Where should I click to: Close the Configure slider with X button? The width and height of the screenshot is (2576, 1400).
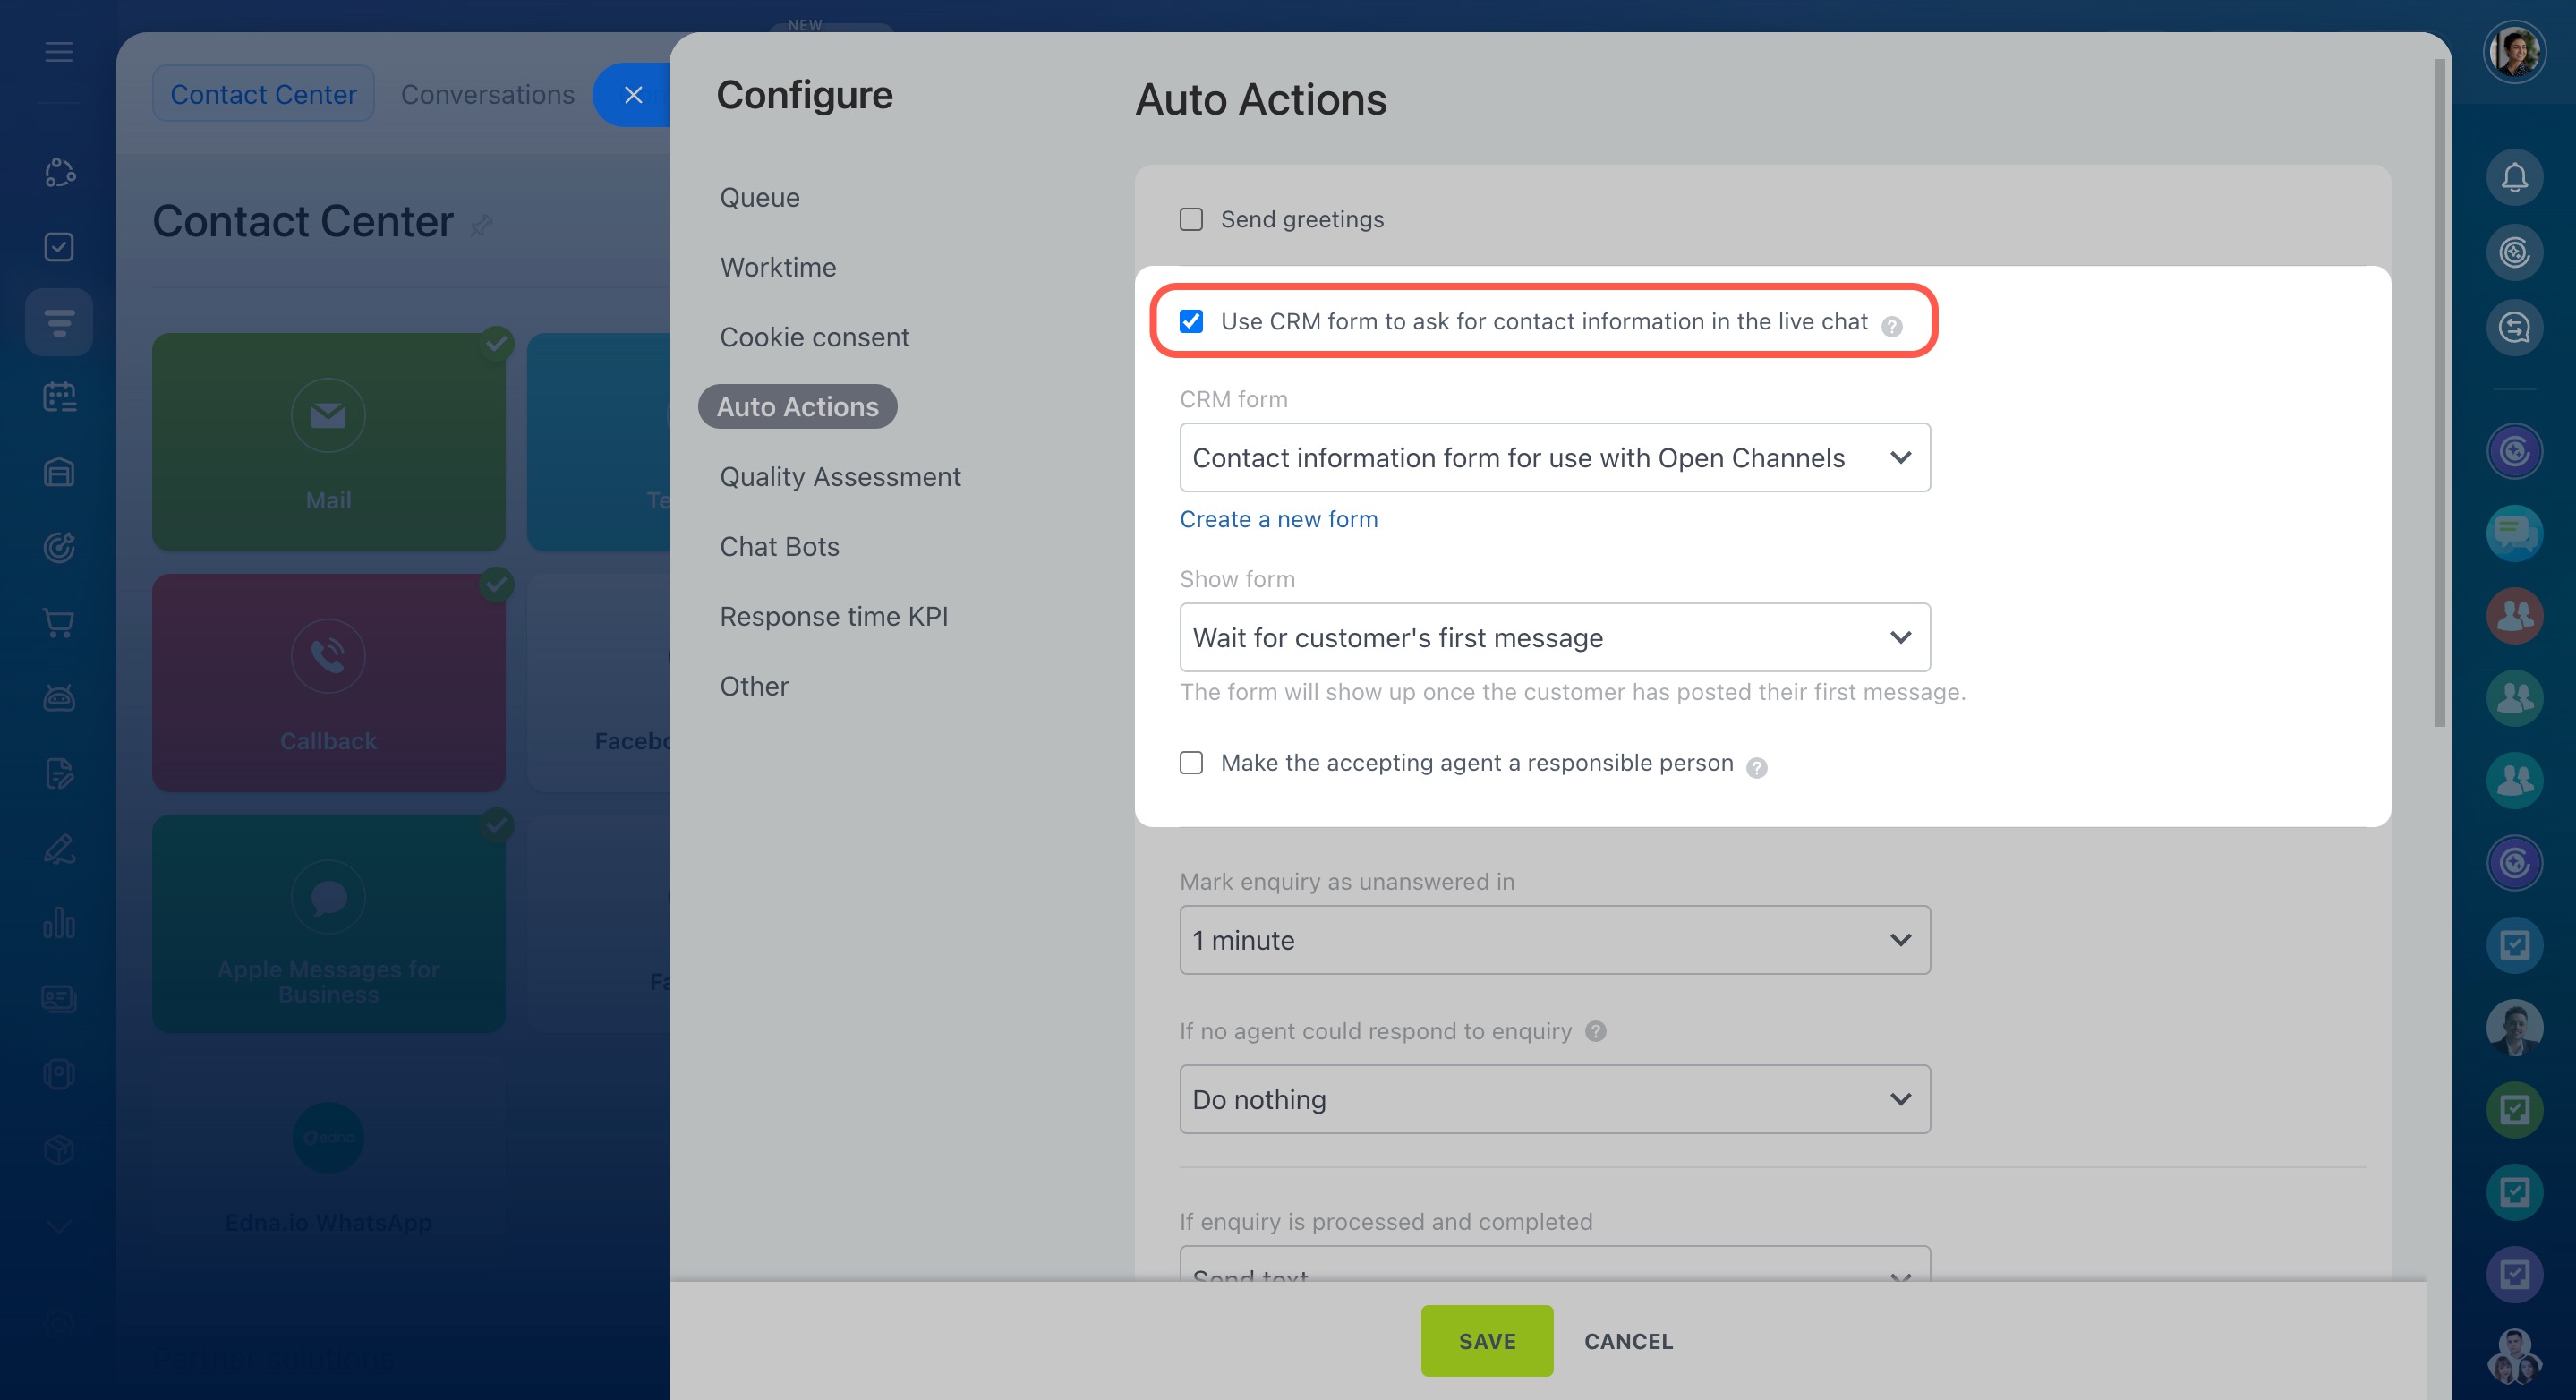click(632, 95)
